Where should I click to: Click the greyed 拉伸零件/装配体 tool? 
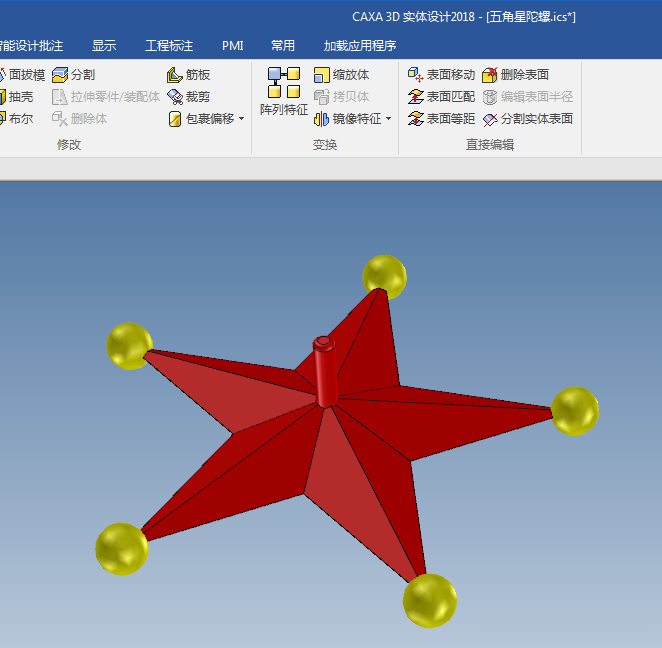[106, 97]
